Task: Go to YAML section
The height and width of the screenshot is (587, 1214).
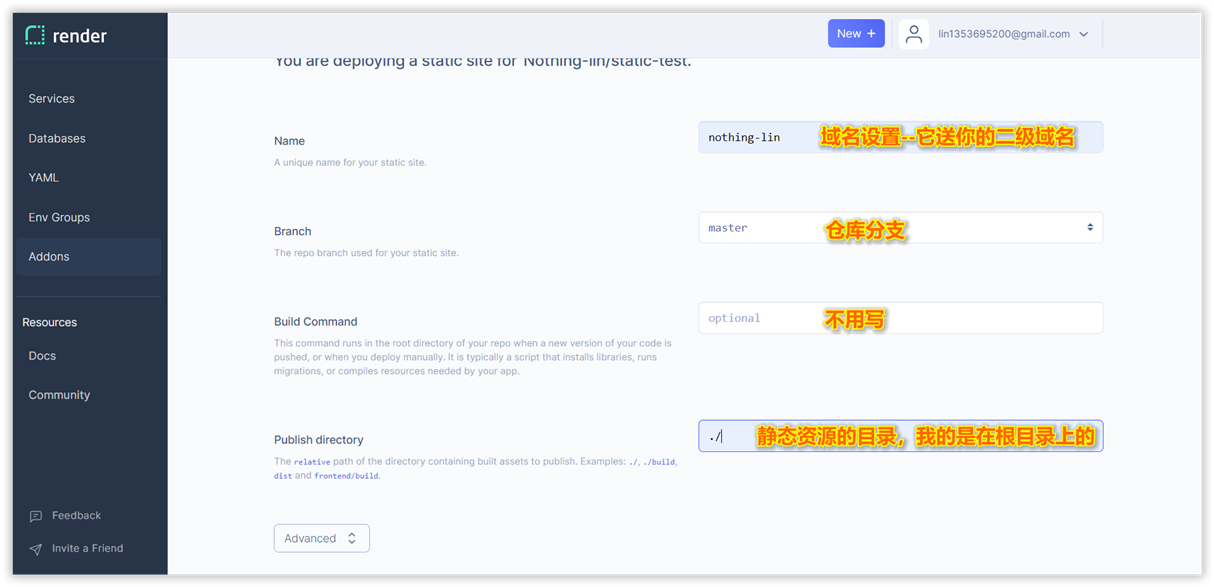Action: (44, 178)
